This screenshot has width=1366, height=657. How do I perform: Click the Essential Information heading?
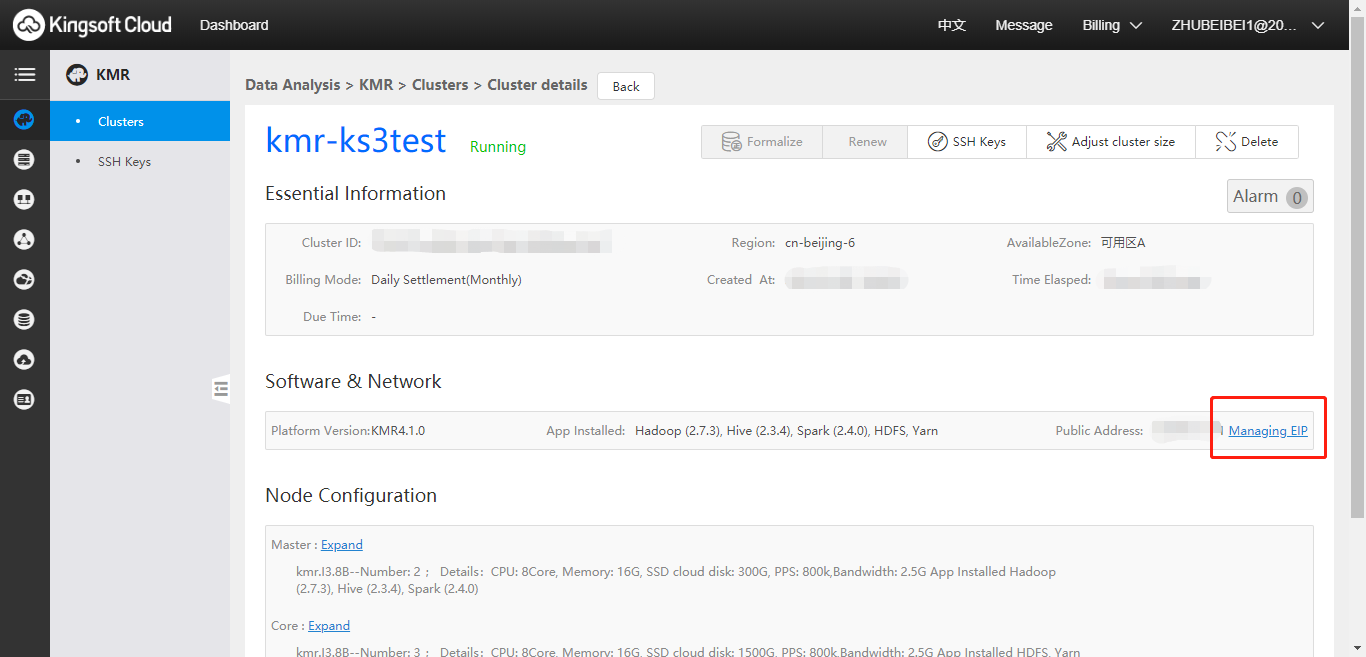point(355,193)
